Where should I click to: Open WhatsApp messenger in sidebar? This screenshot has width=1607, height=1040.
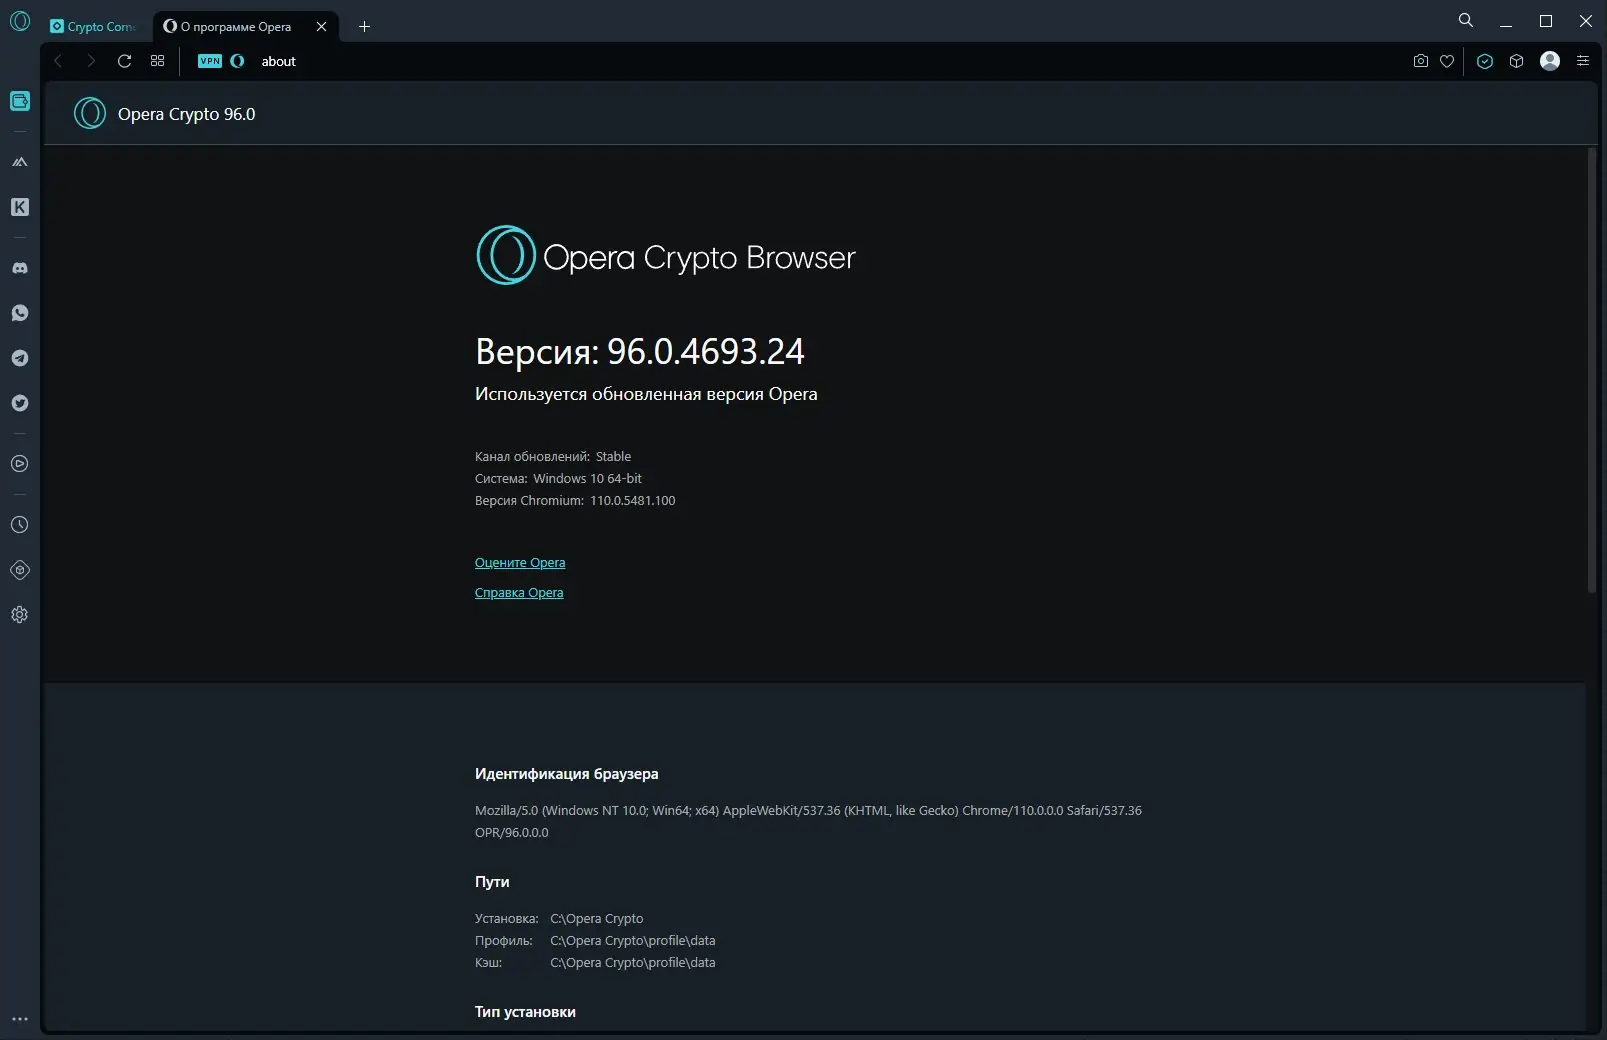point(20,313)
